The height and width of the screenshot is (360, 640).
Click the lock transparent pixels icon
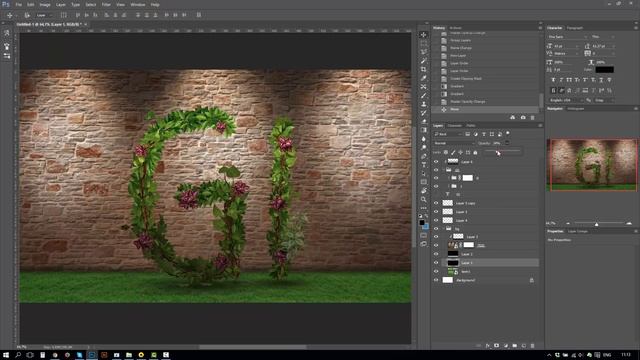click(446, 152)
